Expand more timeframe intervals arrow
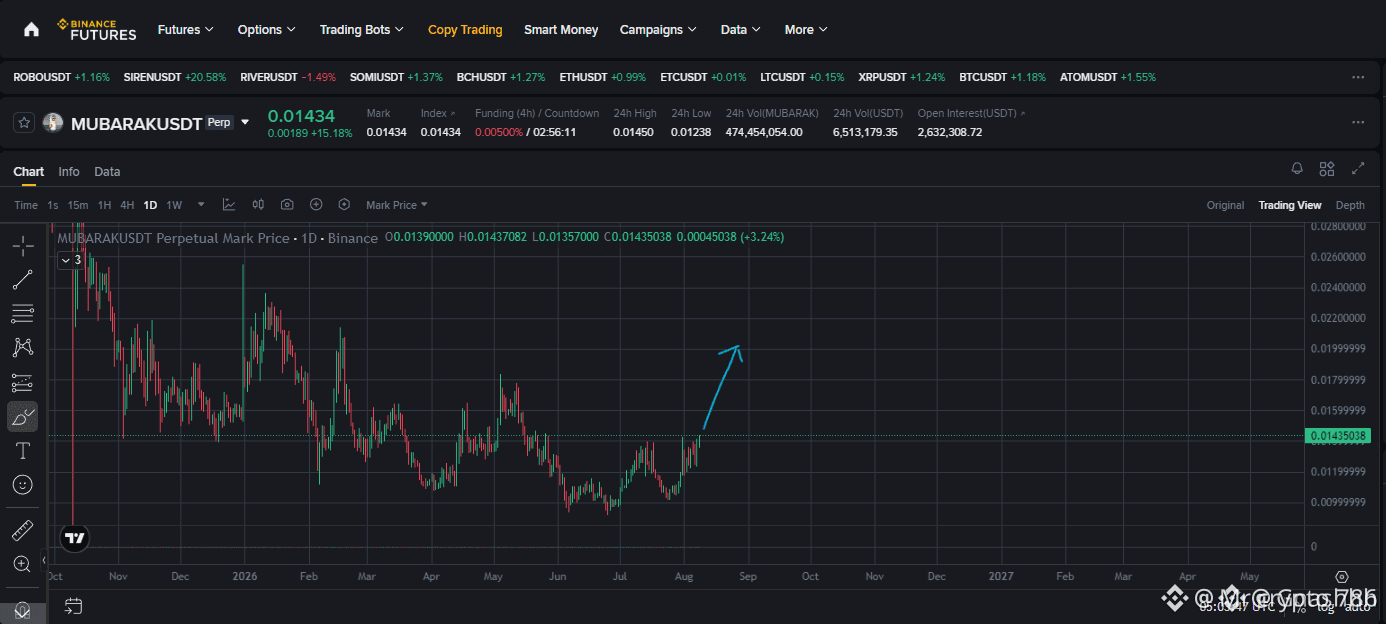Screen dimensions: 1386x624 (x=201, y=204)
